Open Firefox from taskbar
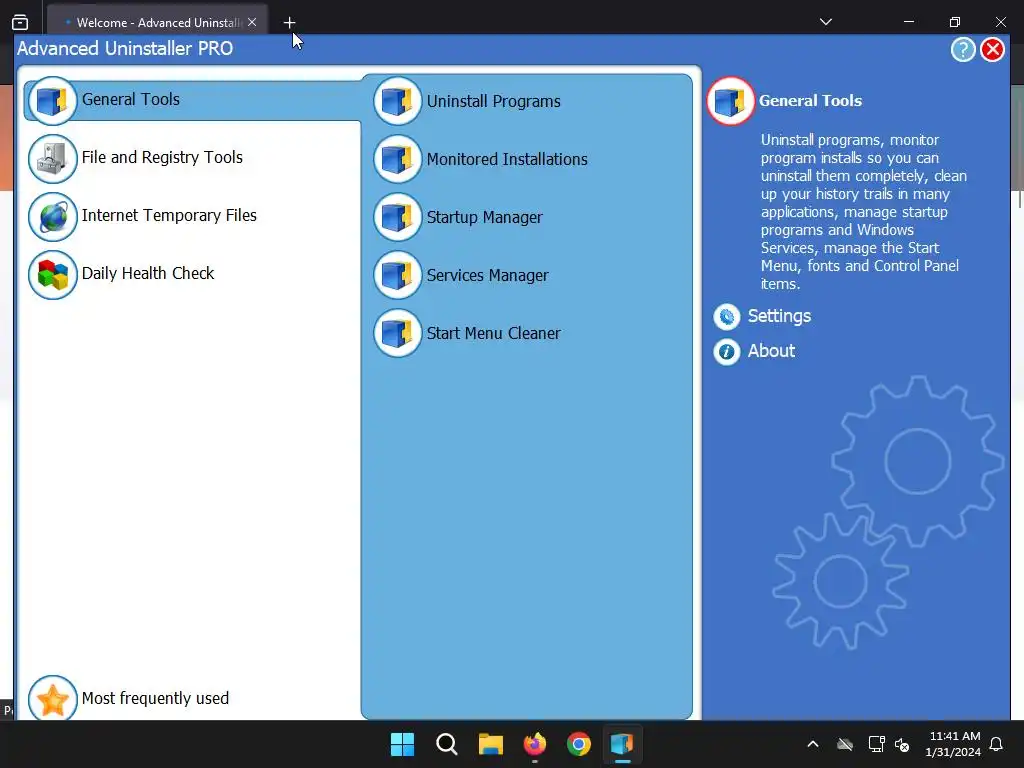 535,744
